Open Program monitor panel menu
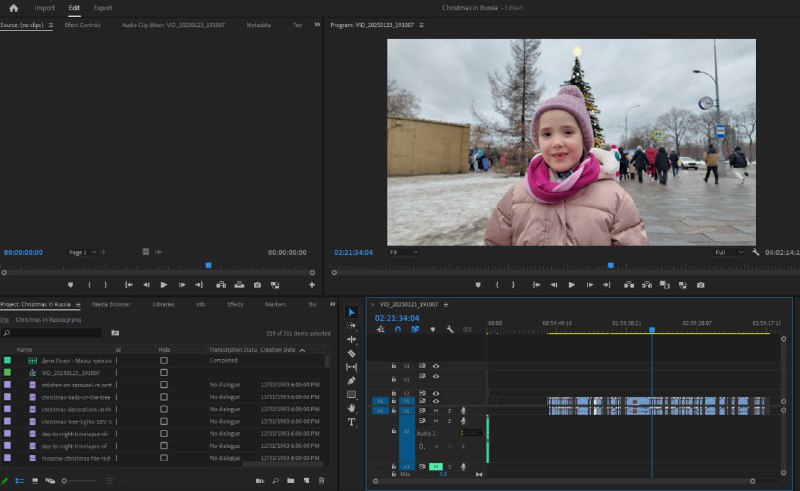The height and width of the screenshot is (491, 800). tap(421, 25)
